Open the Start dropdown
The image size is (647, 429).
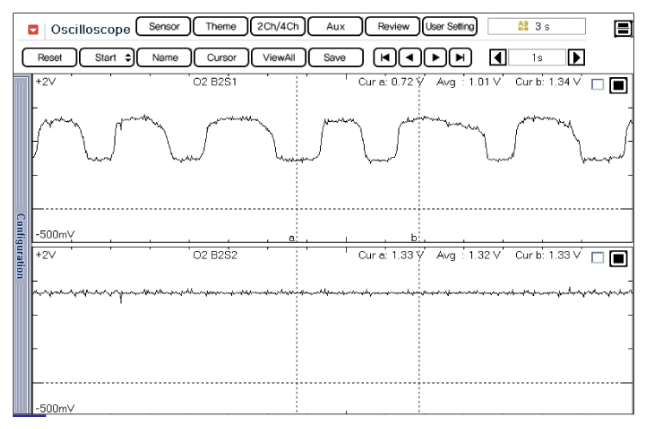(x=104, y=58)
